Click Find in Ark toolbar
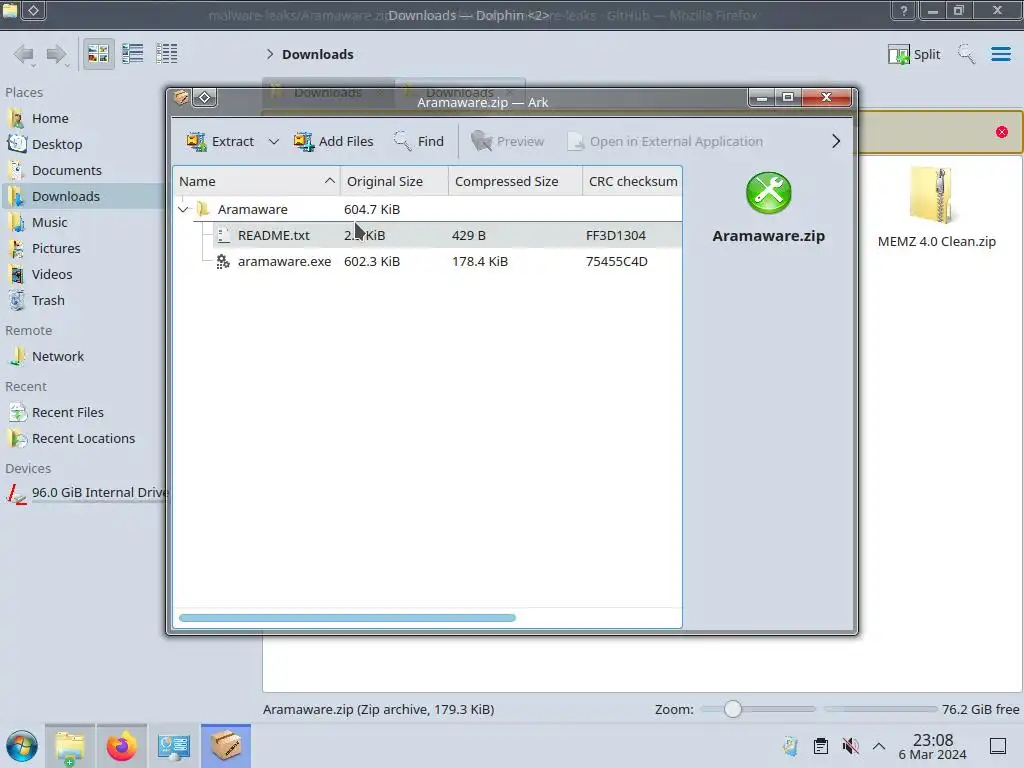This screenshot has height=768, width=1024. pos(419,141)
